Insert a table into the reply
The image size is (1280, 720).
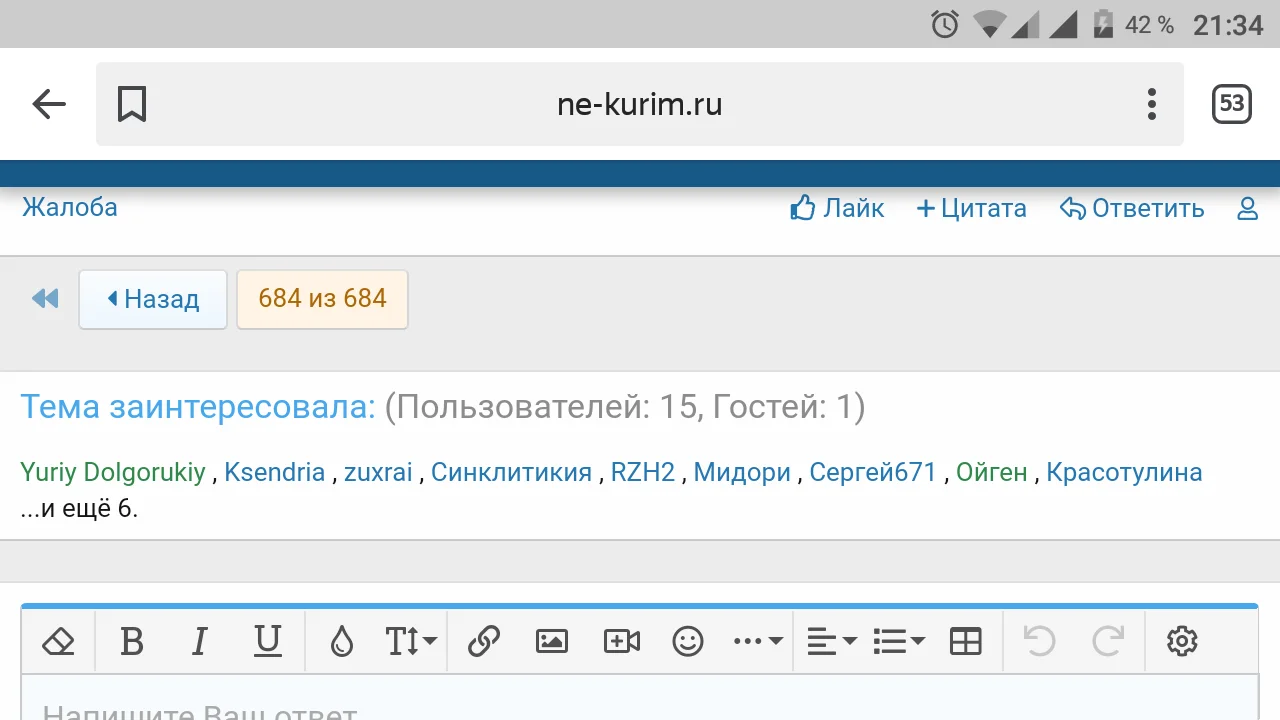964,641
